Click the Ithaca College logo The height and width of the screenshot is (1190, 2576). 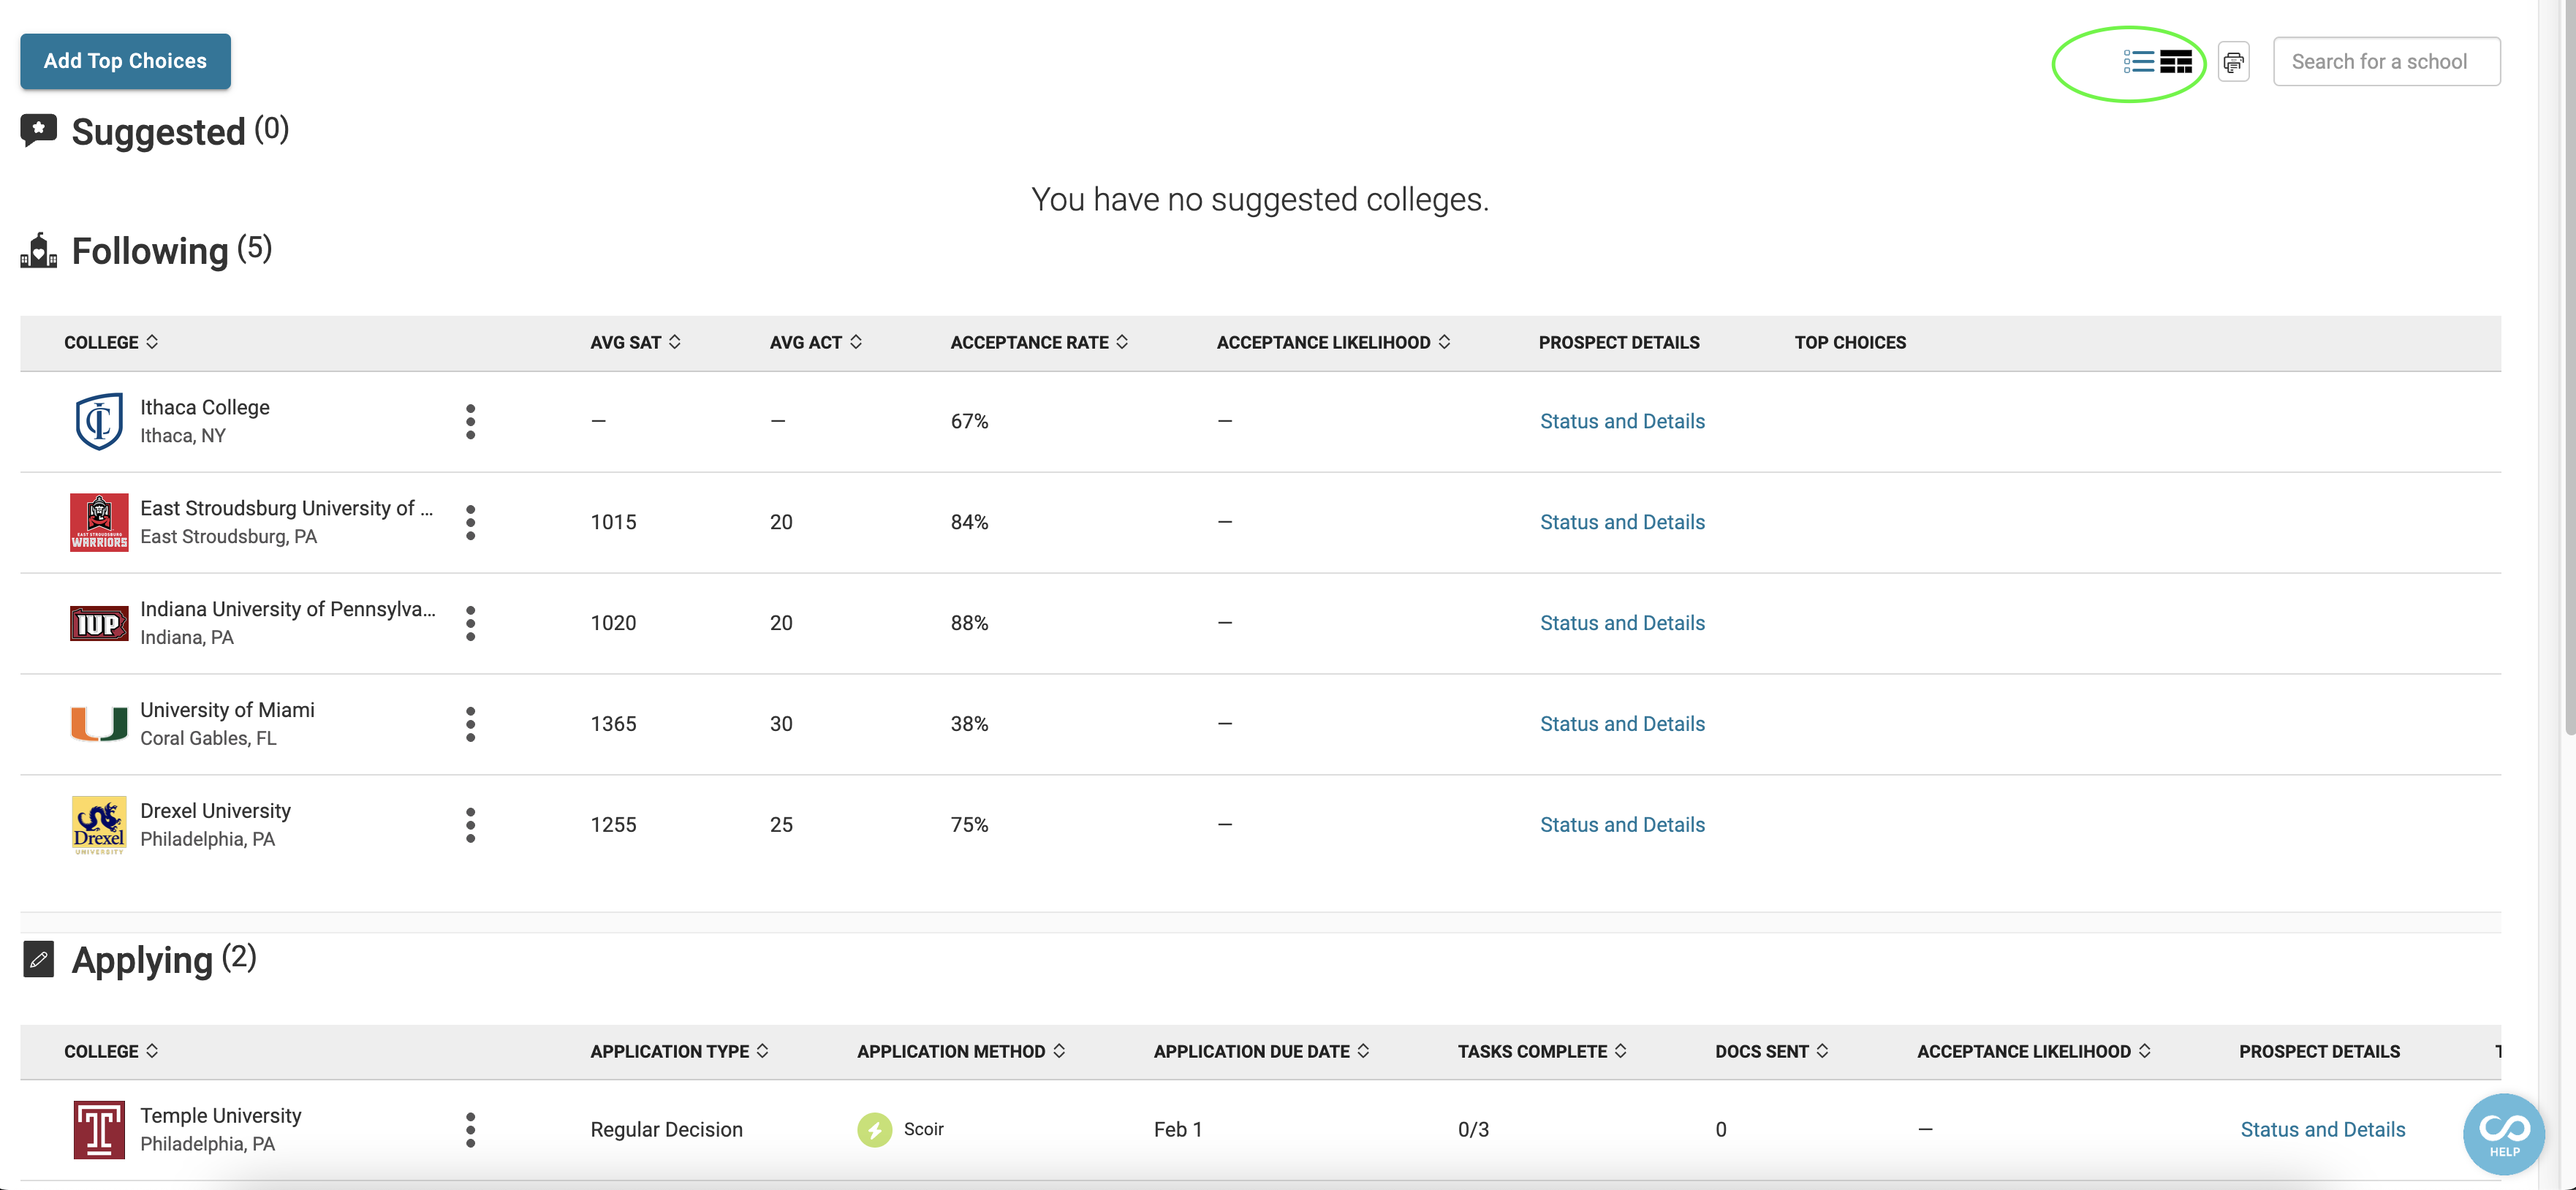pyautogui.click(x=99, y=422)
